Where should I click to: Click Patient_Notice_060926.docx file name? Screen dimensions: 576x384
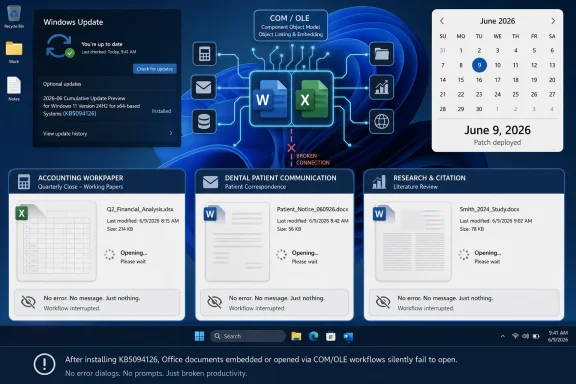(x=312, y=209)
